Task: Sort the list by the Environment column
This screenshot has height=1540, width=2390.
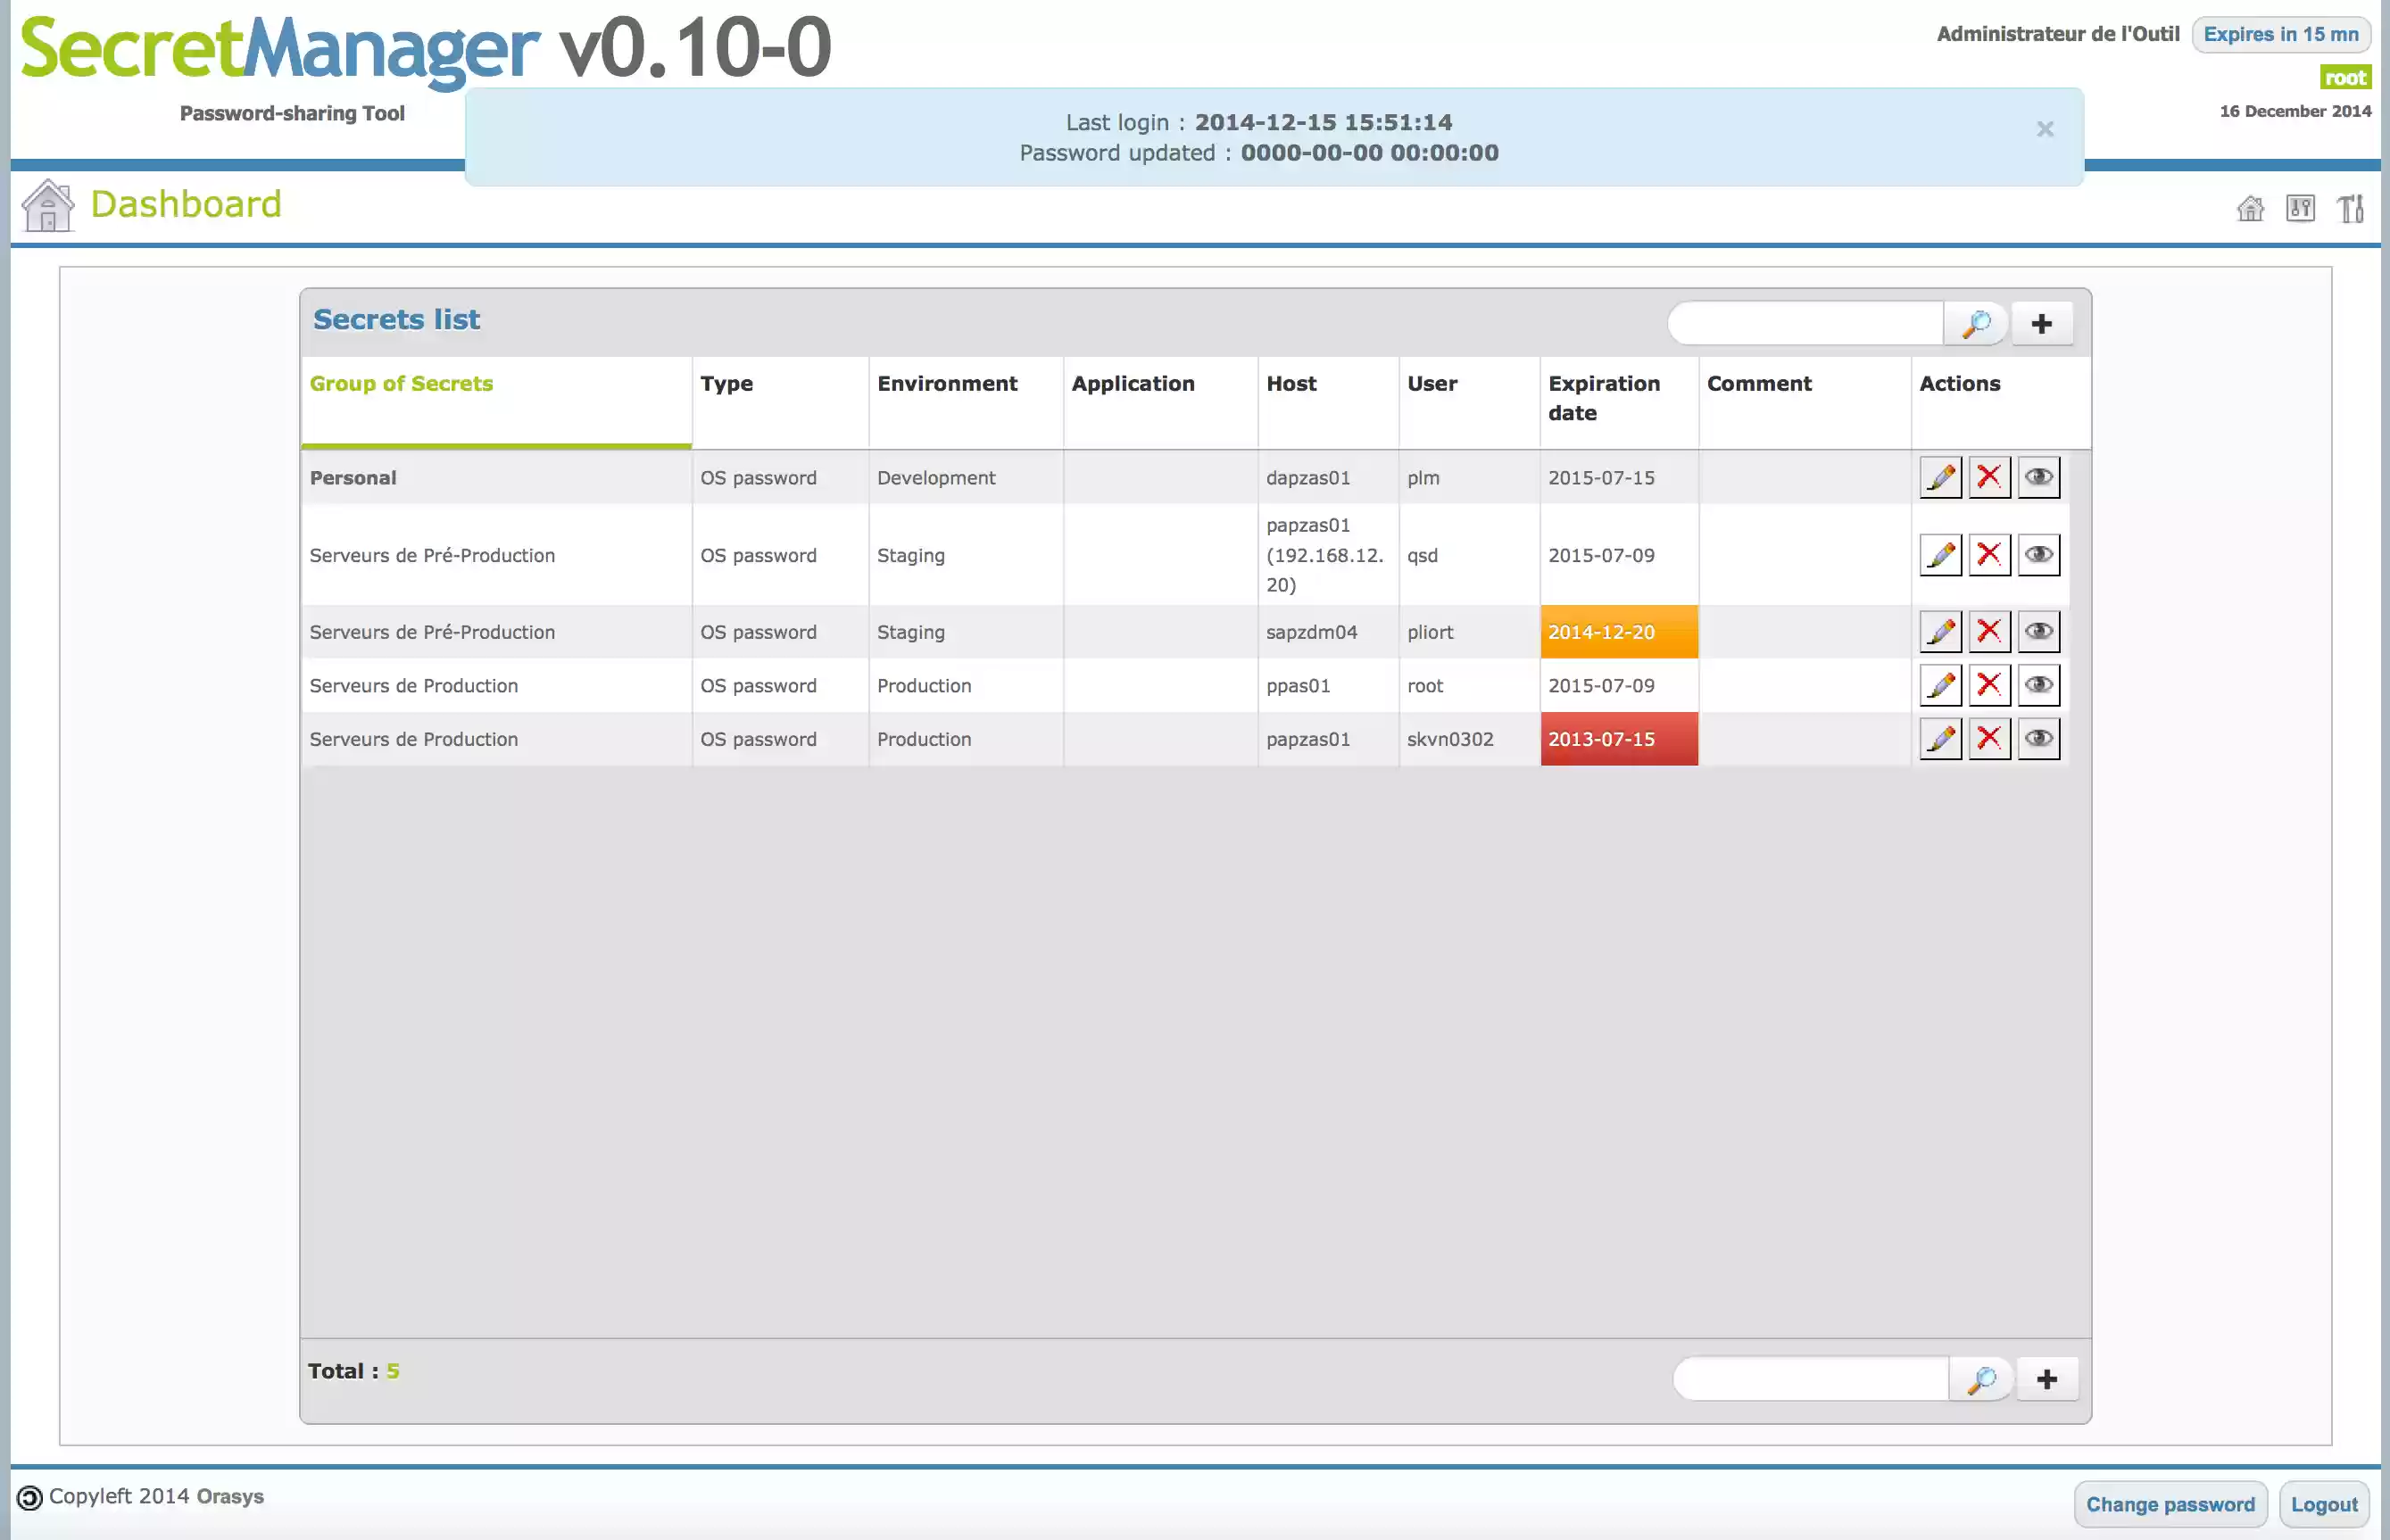Action: click(x=946, y=383)
